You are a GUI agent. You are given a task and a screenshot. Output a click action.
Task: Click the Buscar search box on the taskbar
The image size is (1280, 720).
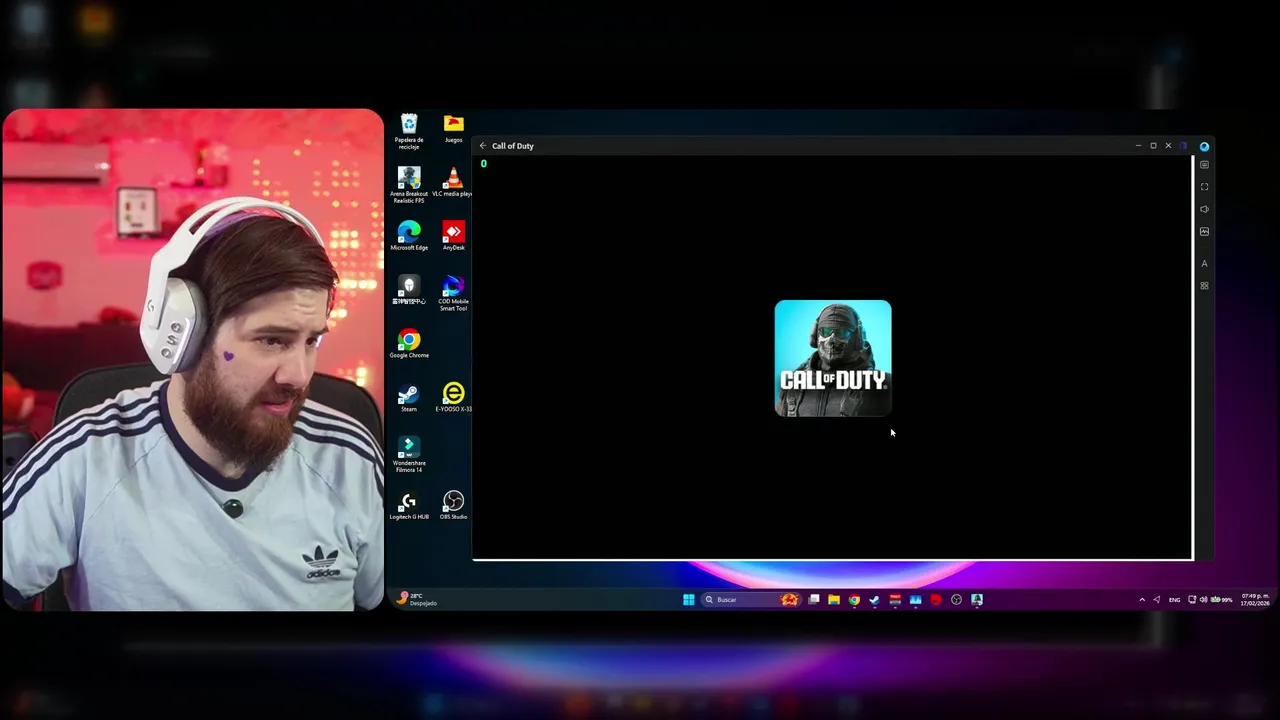point(751,600)
